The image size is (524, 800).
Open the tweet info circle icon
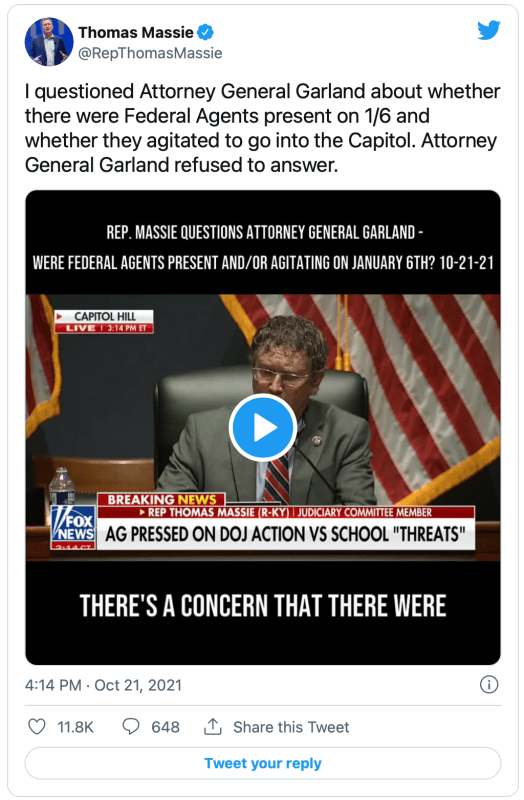489,685
